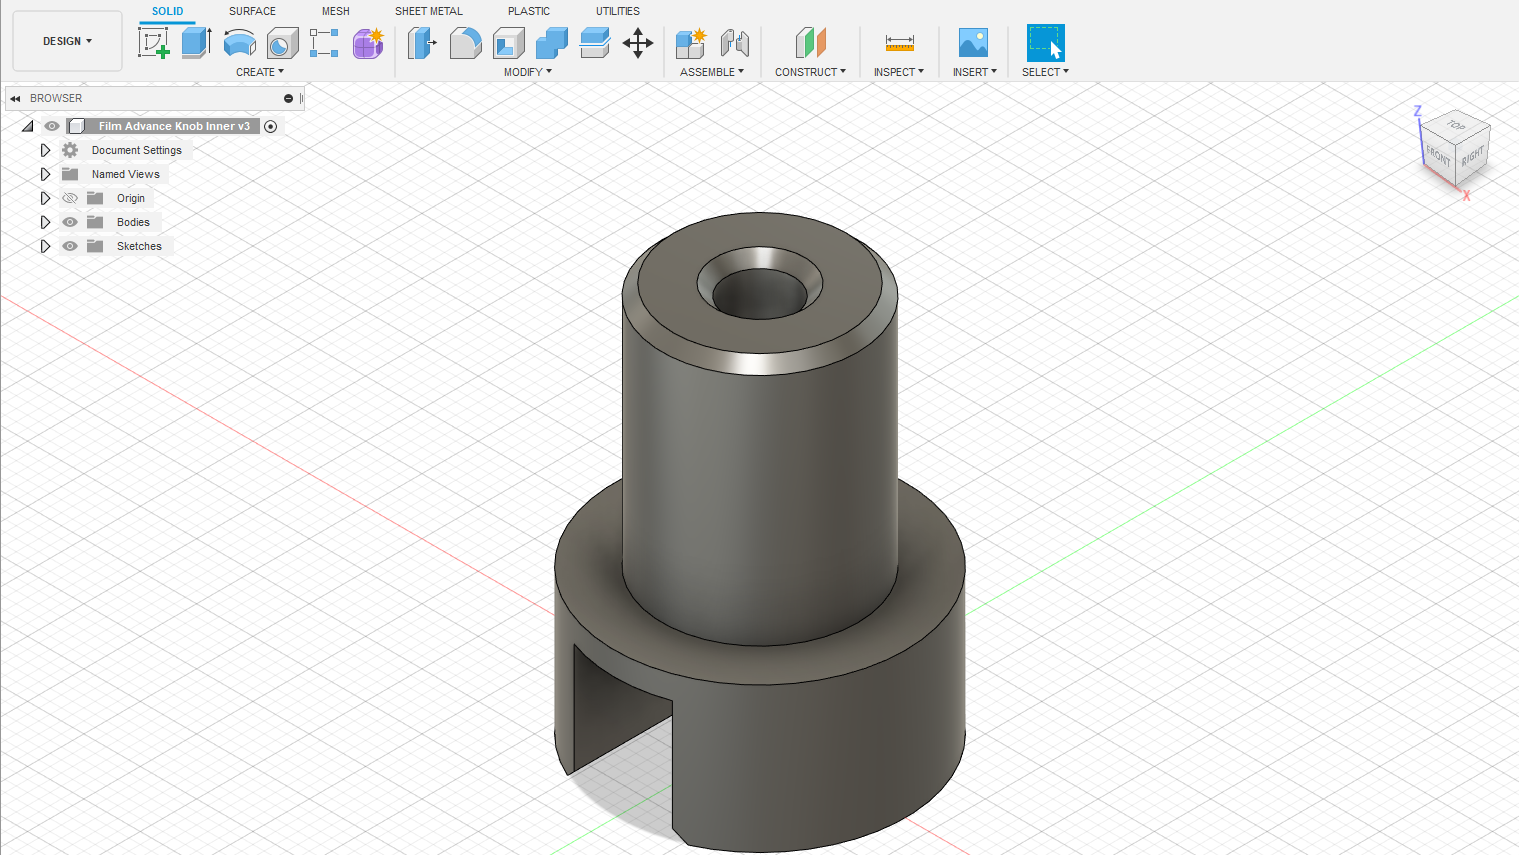
Task: Expand the Named Views node
Action: [45, 174]
